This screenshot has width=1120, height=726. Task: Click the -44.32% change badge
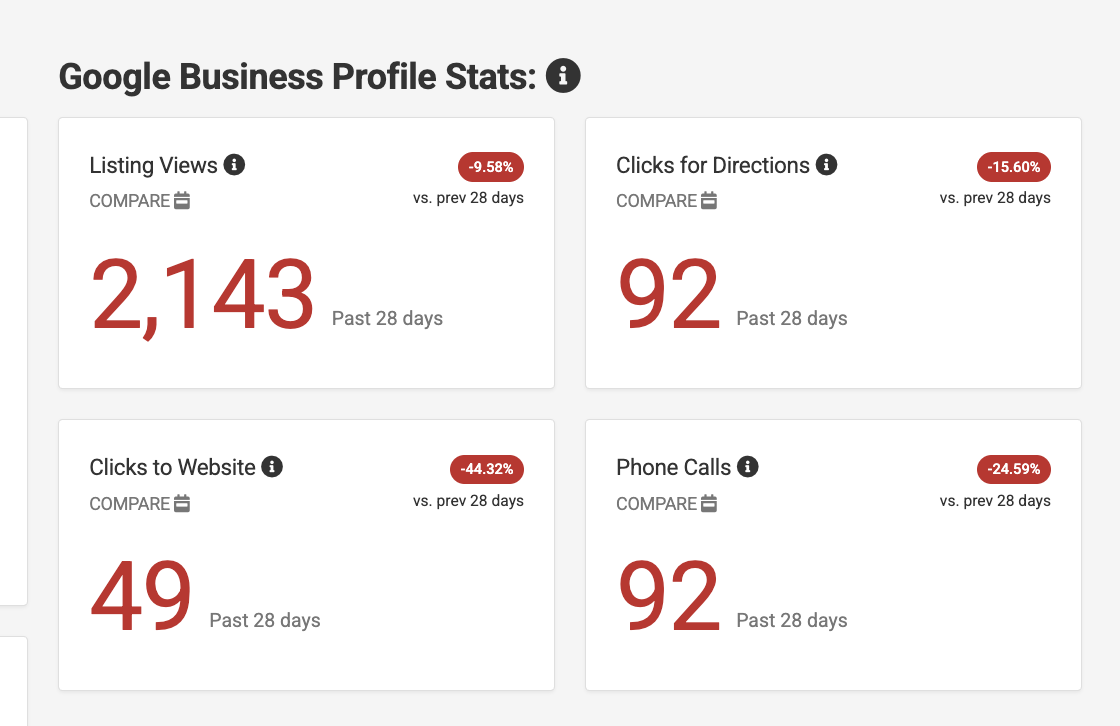[487, 469]
